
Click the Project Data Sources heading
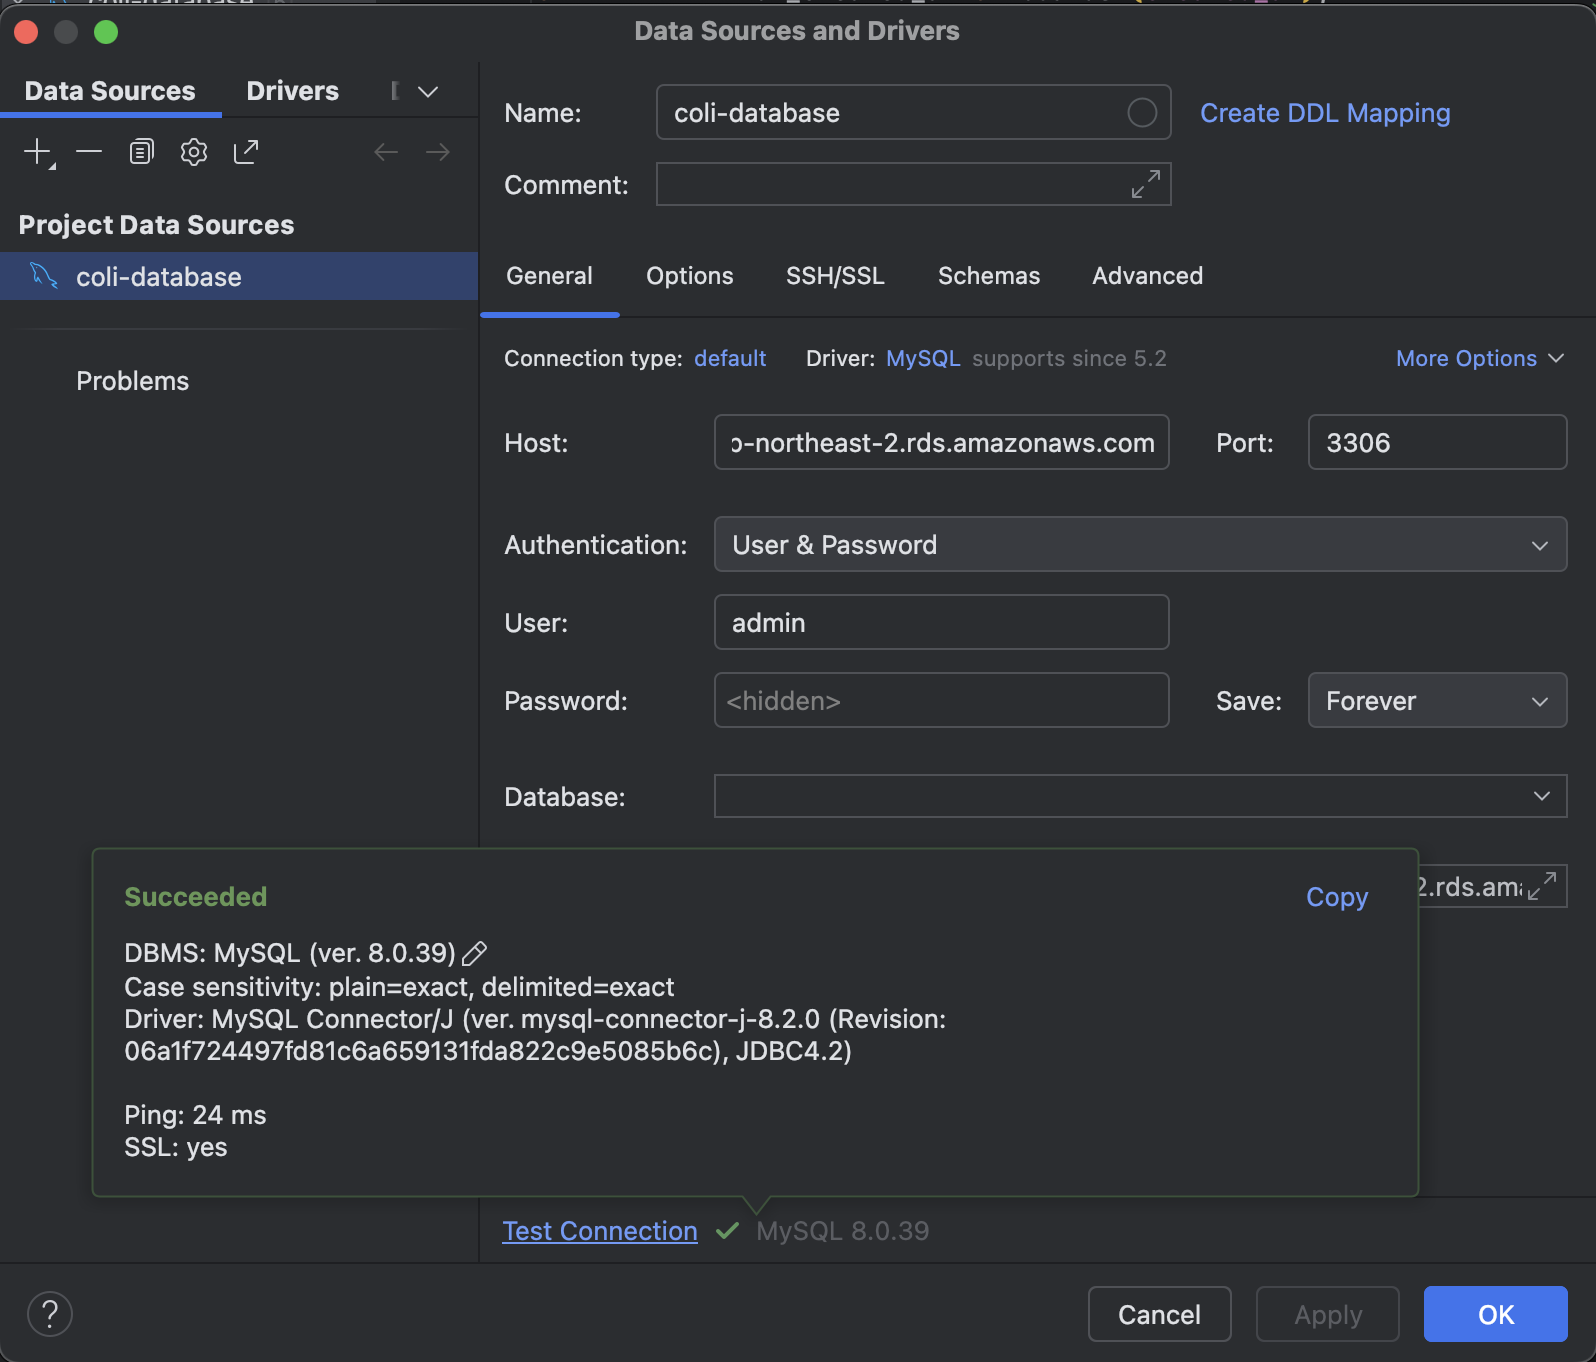coord(156,225)
